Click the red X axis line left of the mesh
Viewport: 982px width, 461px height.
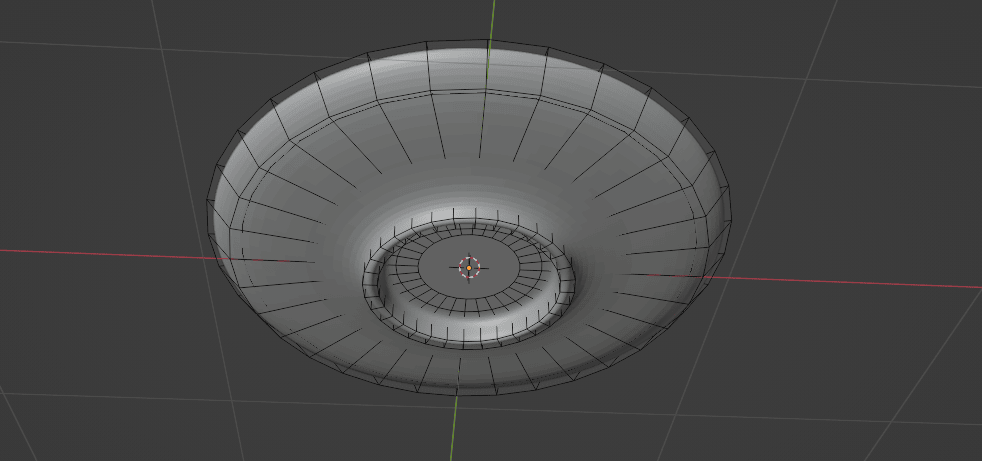(100, 254)
